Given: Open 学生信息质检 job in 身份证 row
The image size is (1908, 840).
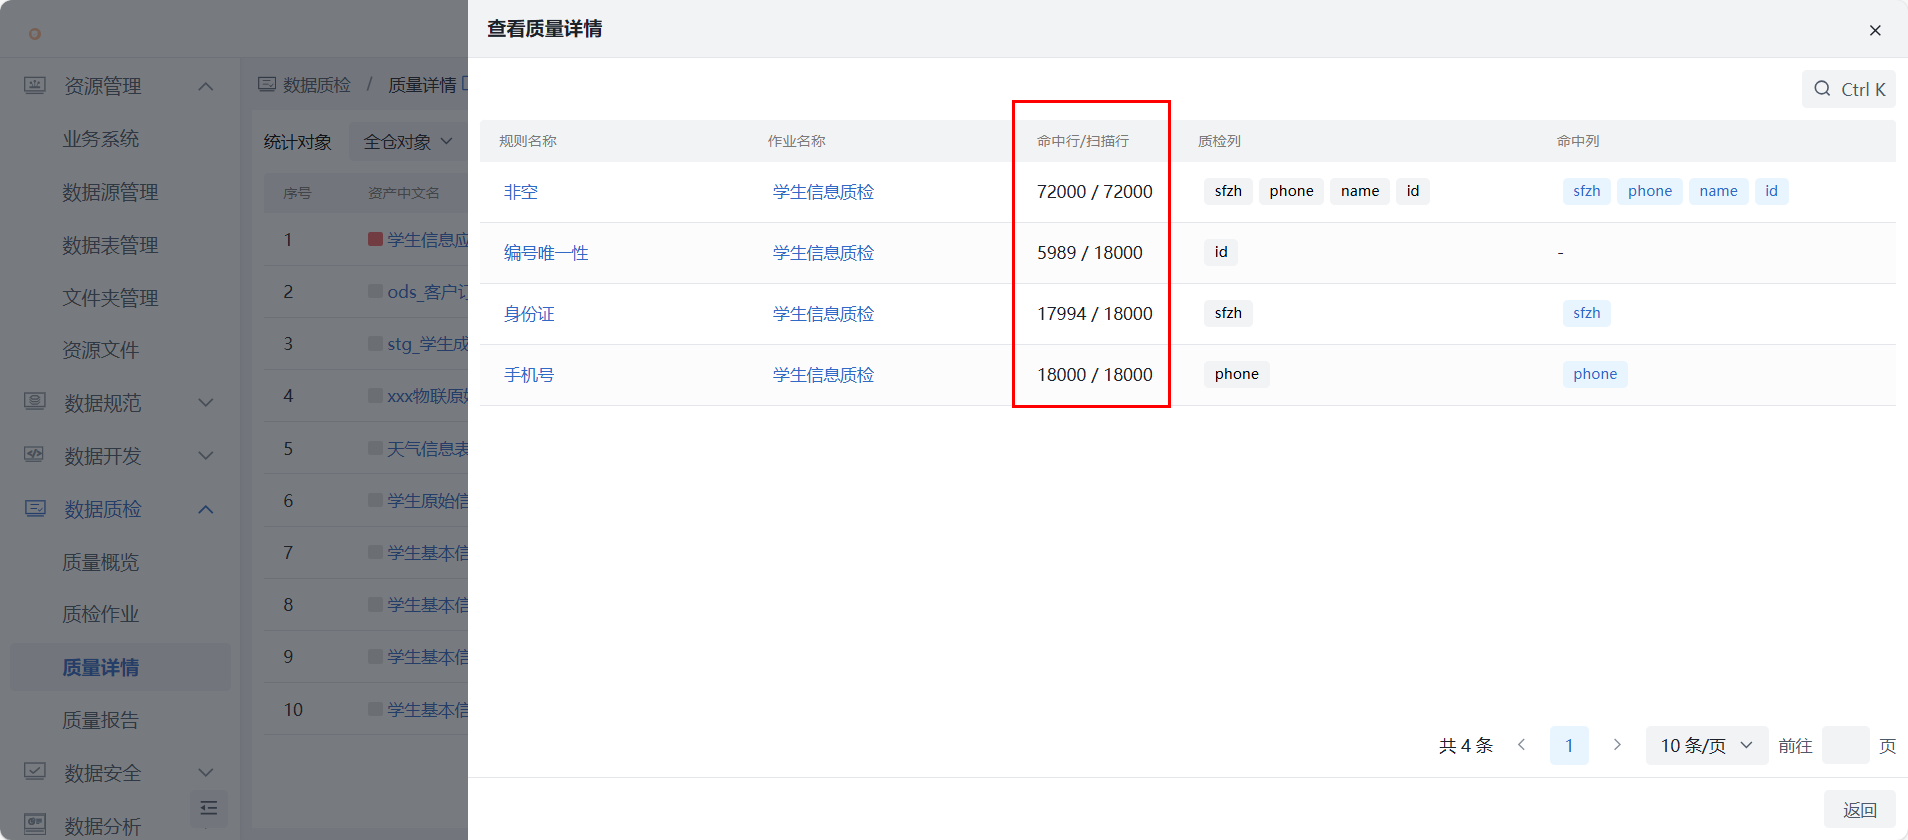Looking at the screenshot, I should pyautogui.click(x=823, y=314).
